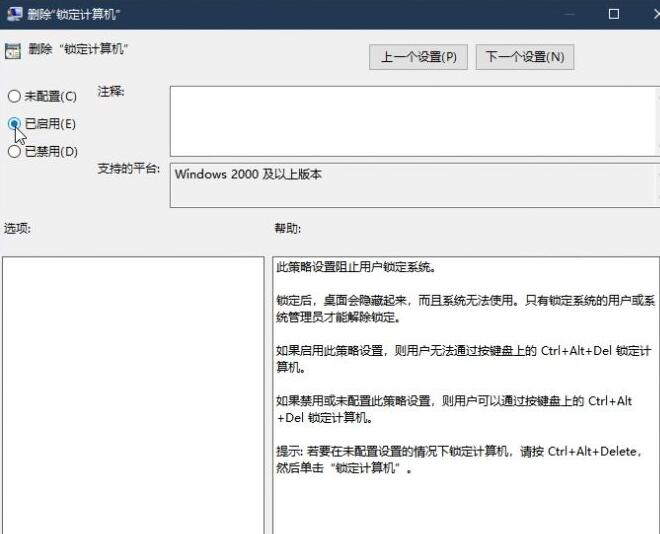Click inside the empty 选项 options pane
Image resolution: width=660 pixels, height=534 pixels.
click(133, 395)
